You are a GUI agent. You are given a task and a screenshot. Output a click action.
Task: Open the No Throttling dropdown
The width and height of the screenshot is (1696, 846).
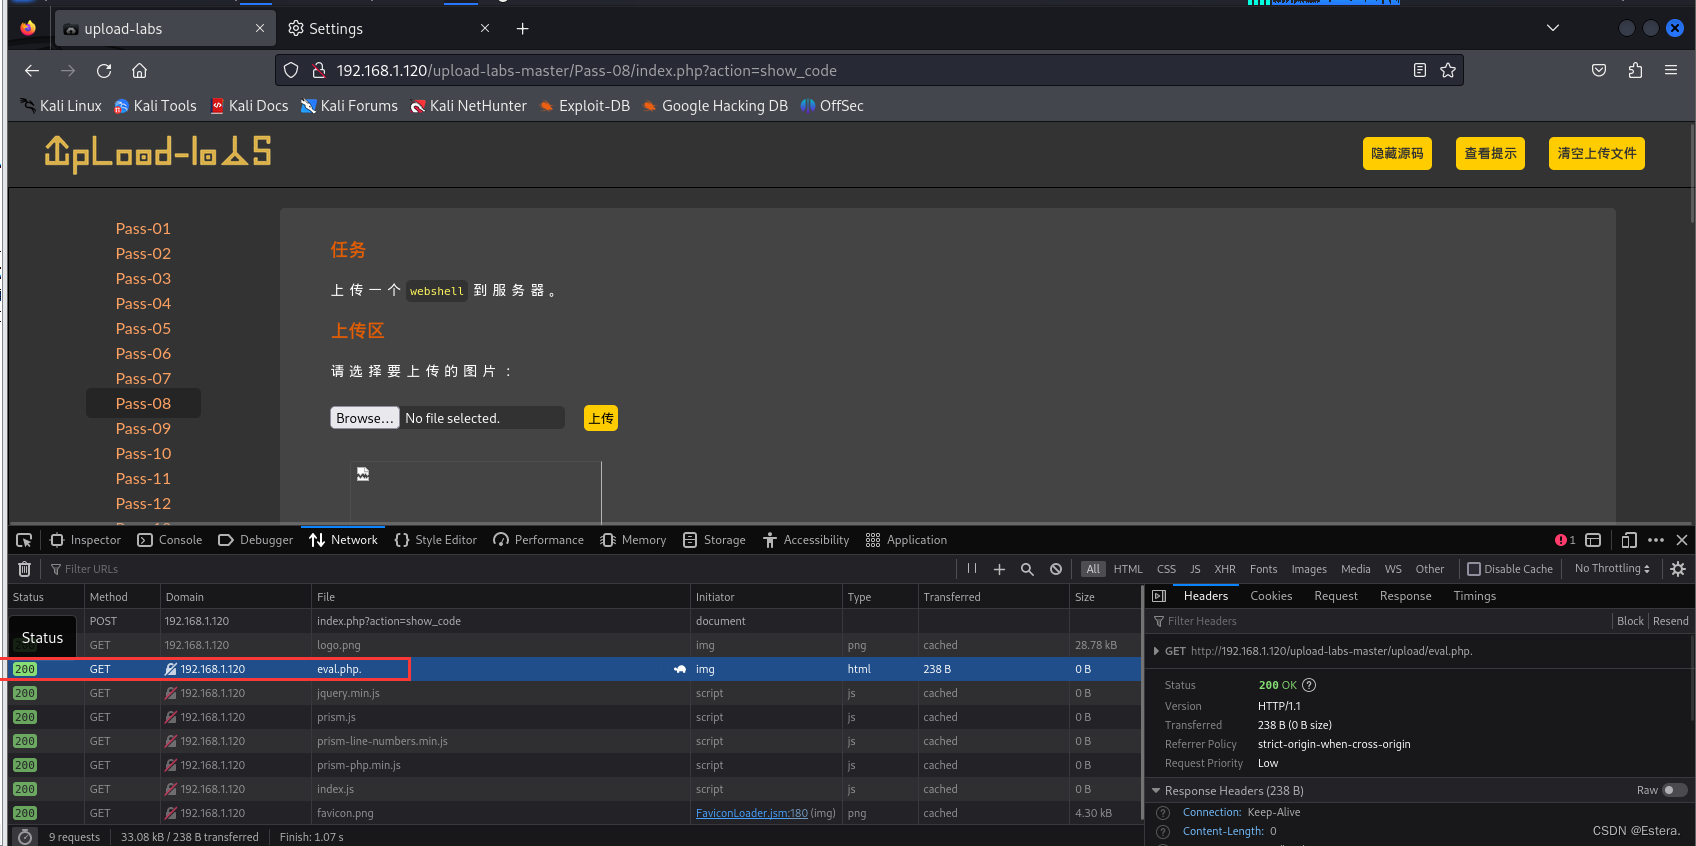(1612, 568)
